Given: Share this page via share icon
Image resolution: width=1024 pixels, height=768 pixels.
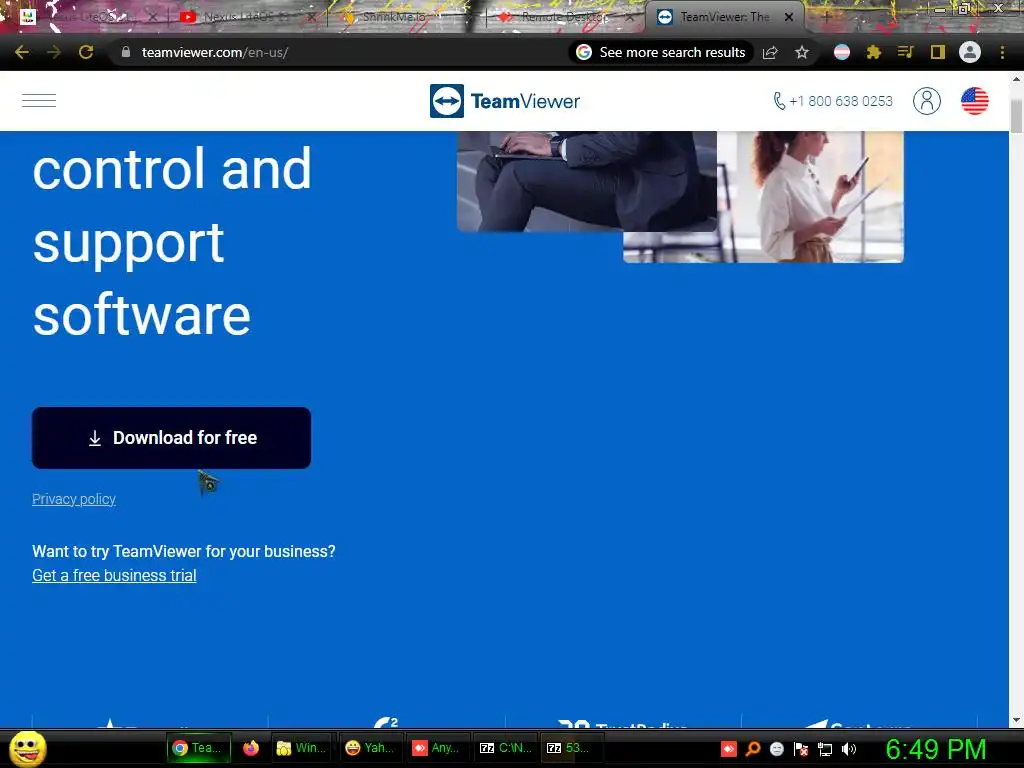Looking at the screenshot, I should pyautogui.click(x=770, y=52).
